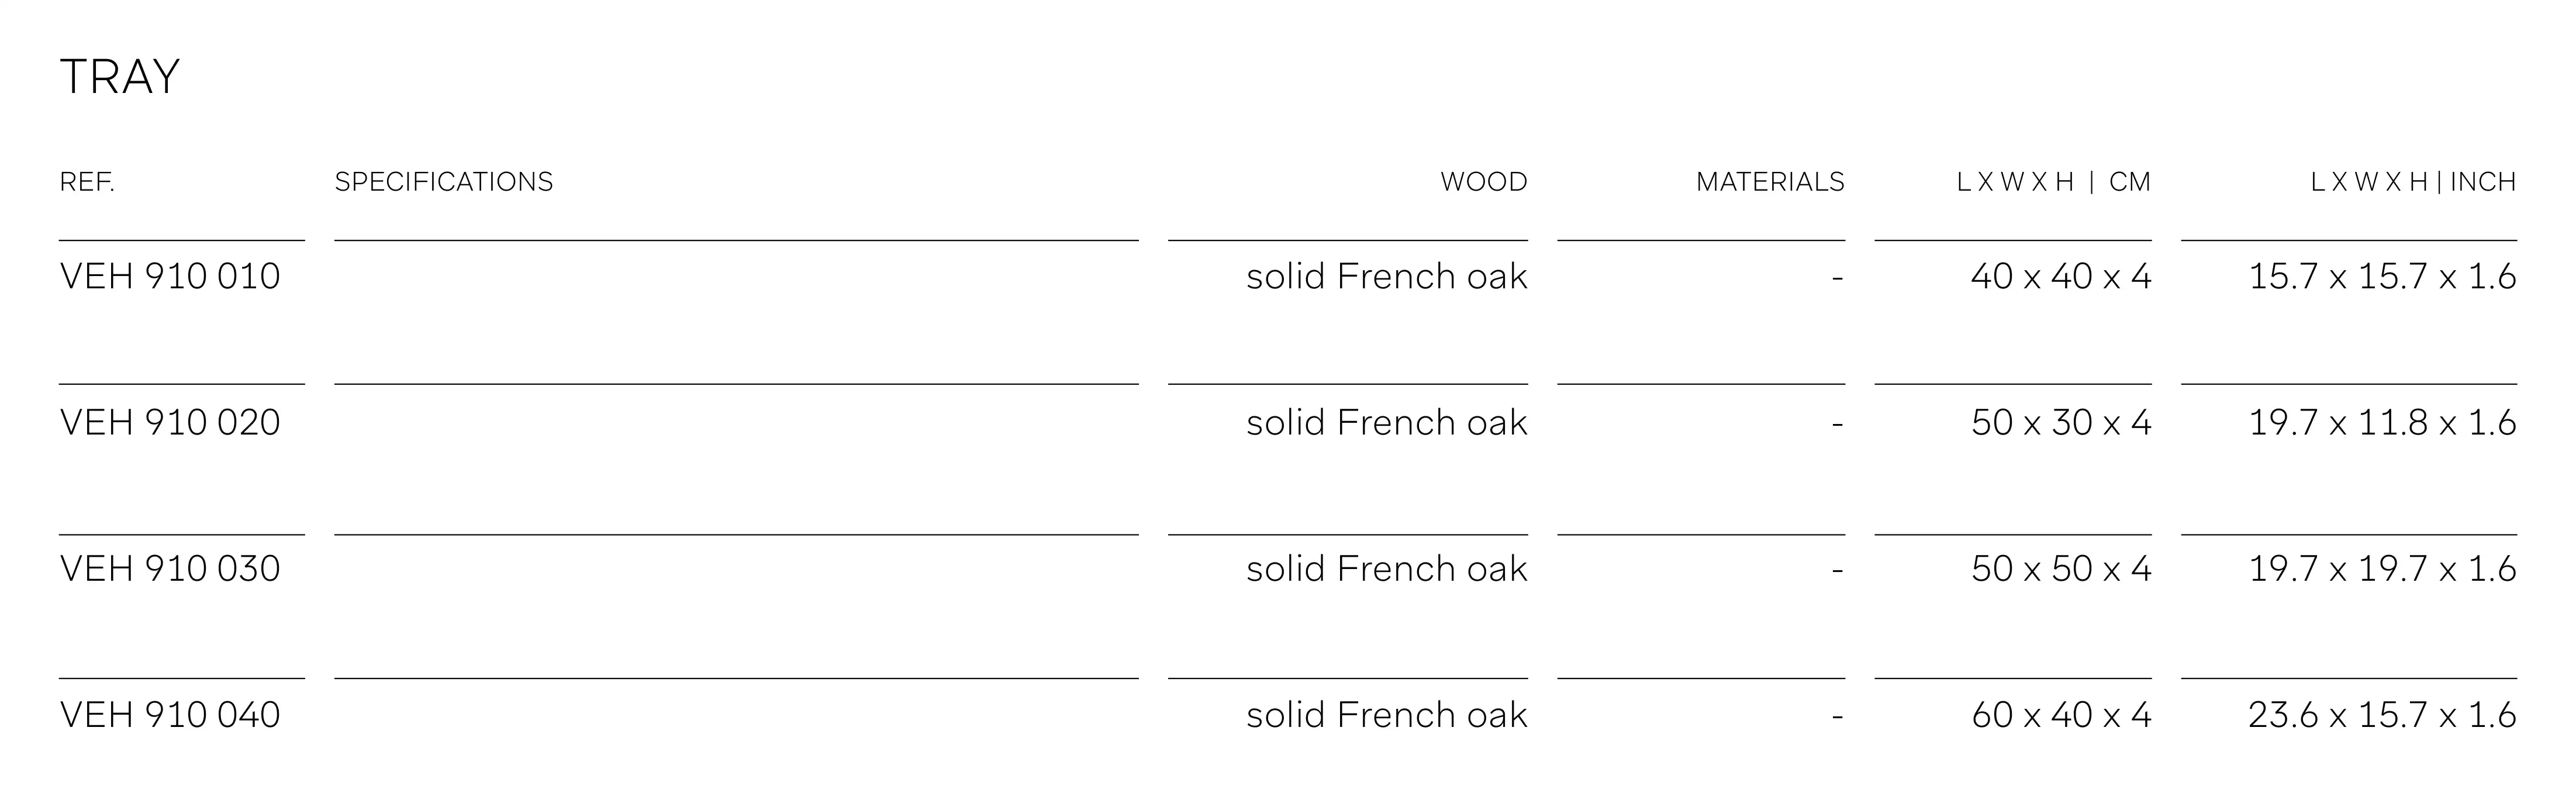Viewport: 2576px width, 786px height.
Task: Click reference VEH 910 010
Action: click(170, 276)
